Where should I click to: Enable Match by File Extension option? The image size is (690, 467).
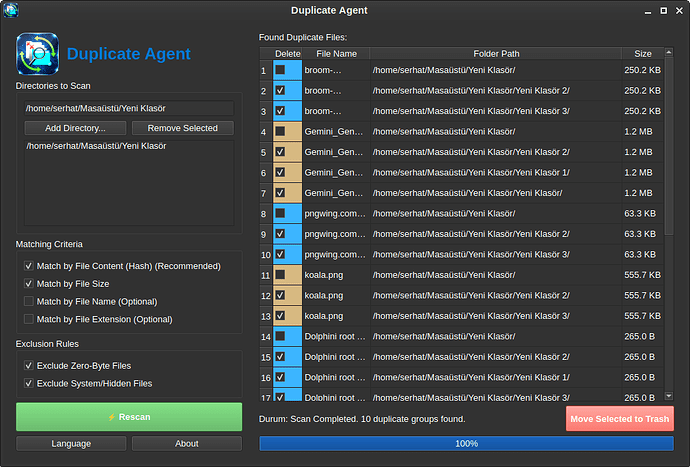click(x=29, y=319)
